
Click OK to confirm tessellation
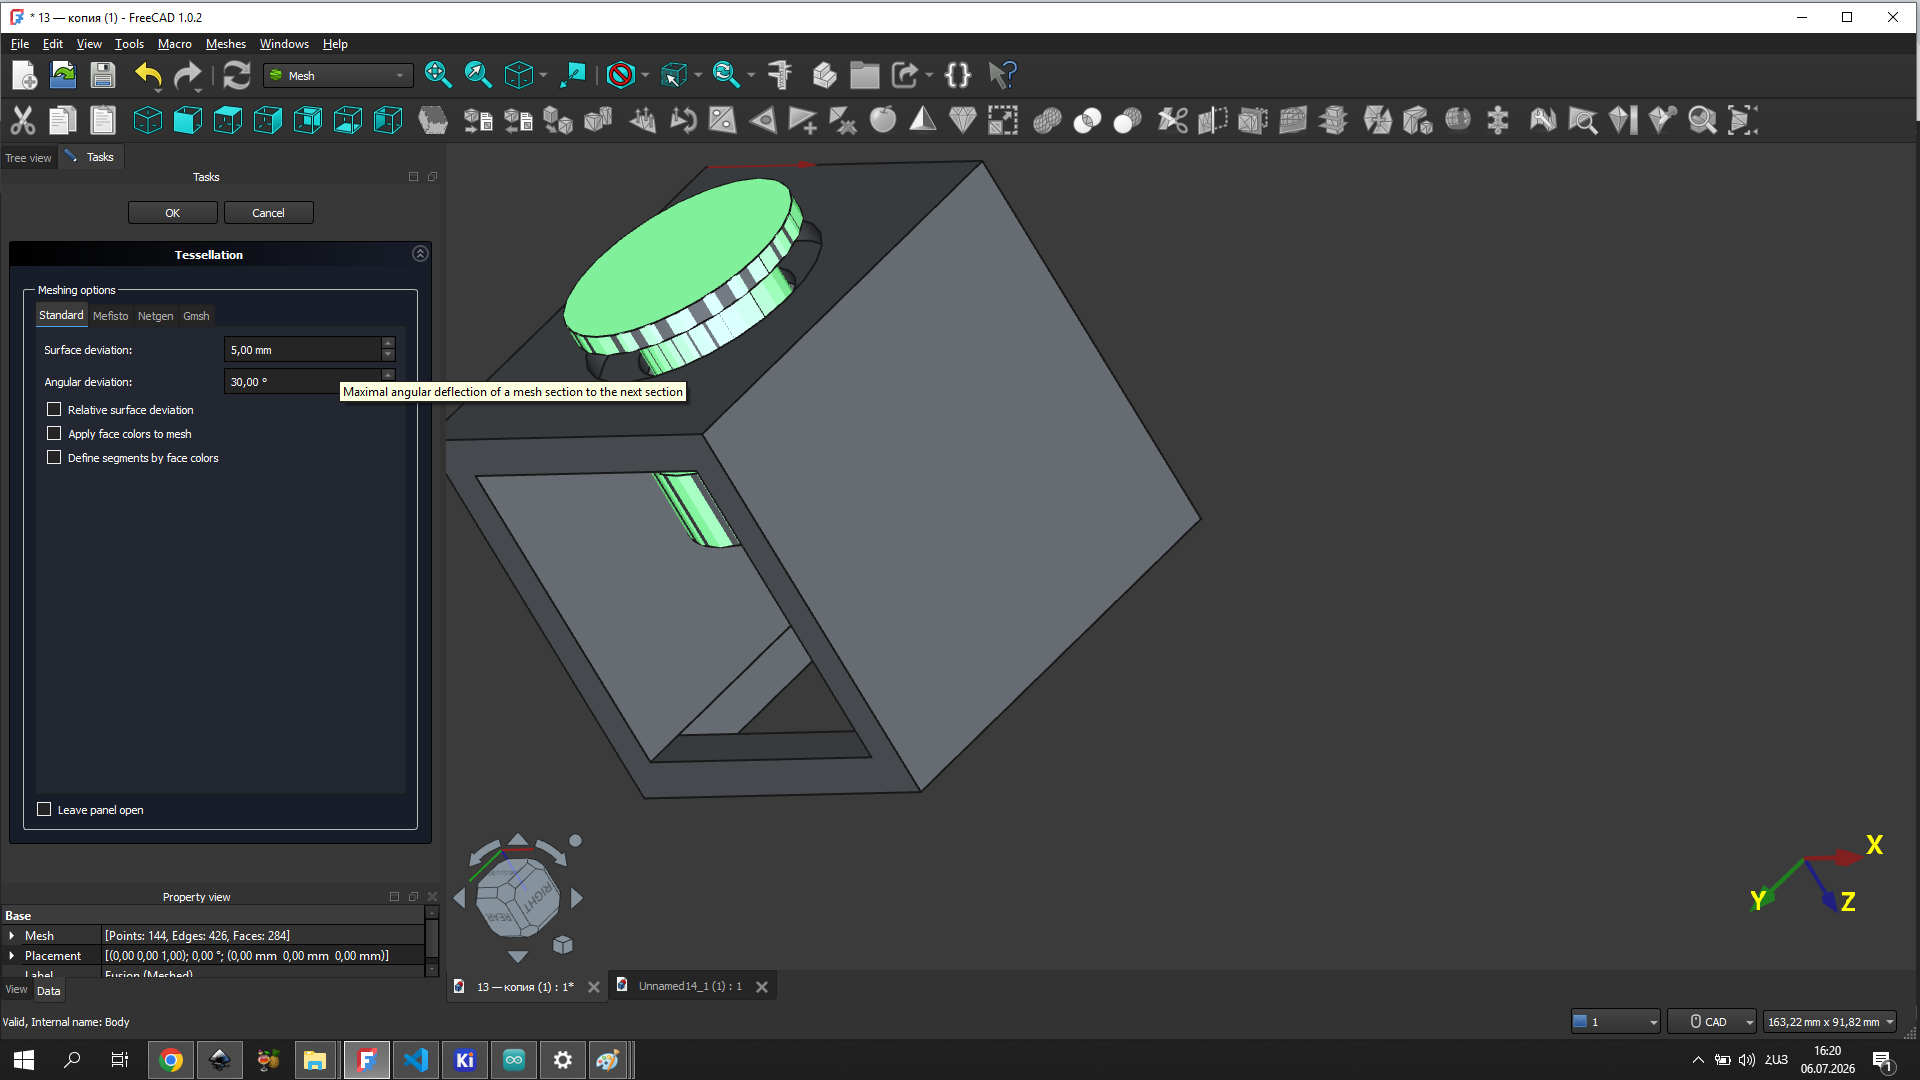click(173, 213)
